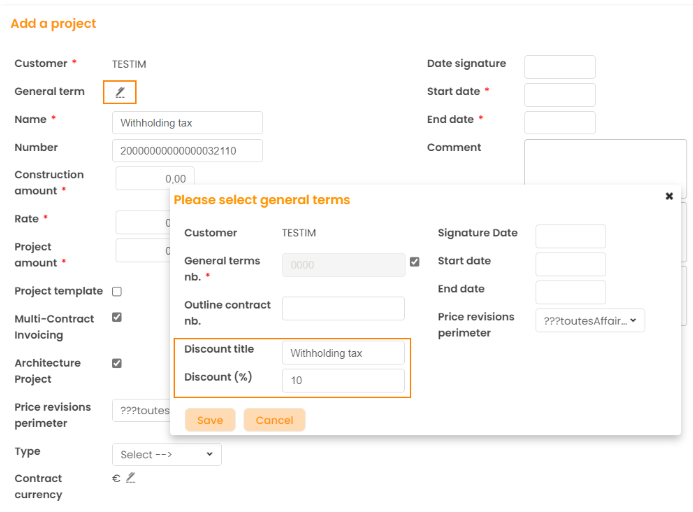Click the Discount title field
The image size is (693, 512).
click(343, 353)
